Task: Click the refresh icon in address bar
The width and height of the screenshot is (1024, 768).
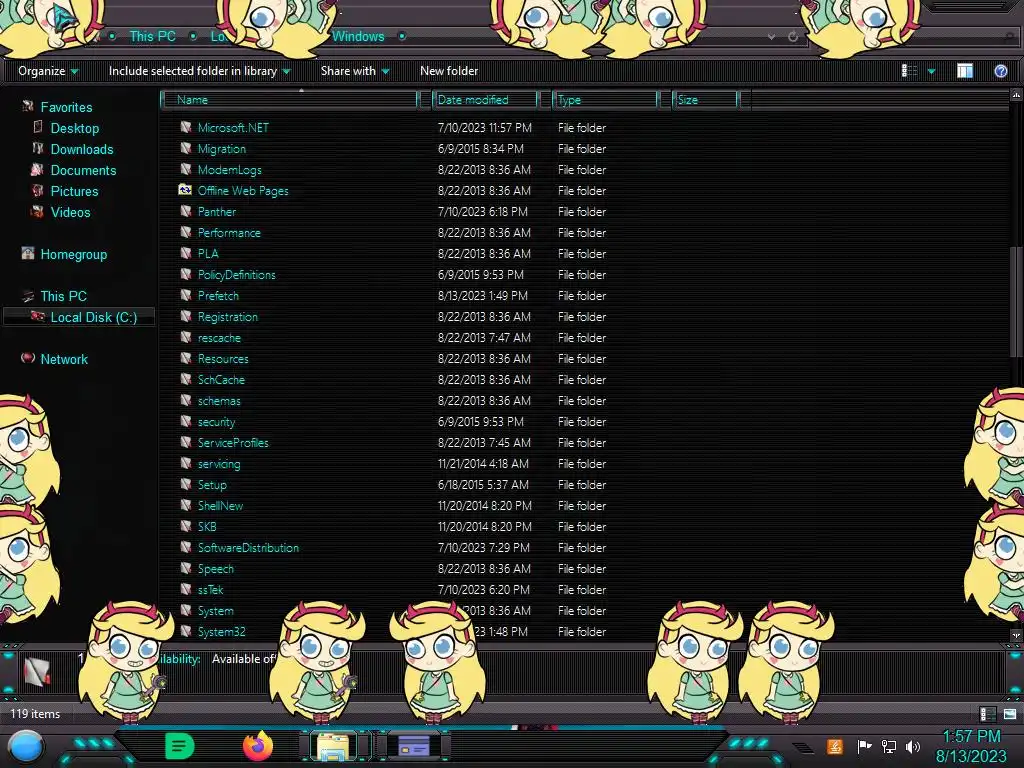Action: click(793, 37)
